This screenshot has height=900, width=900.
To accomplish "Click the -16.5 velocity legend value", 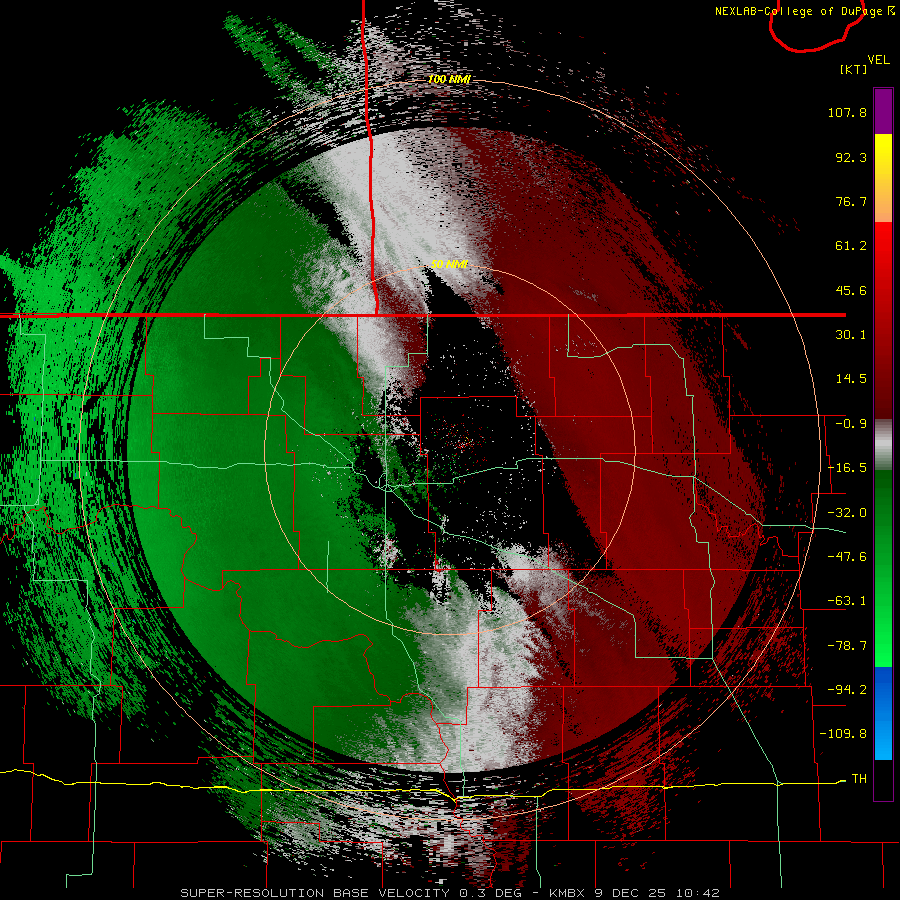I will click(847, 468).
